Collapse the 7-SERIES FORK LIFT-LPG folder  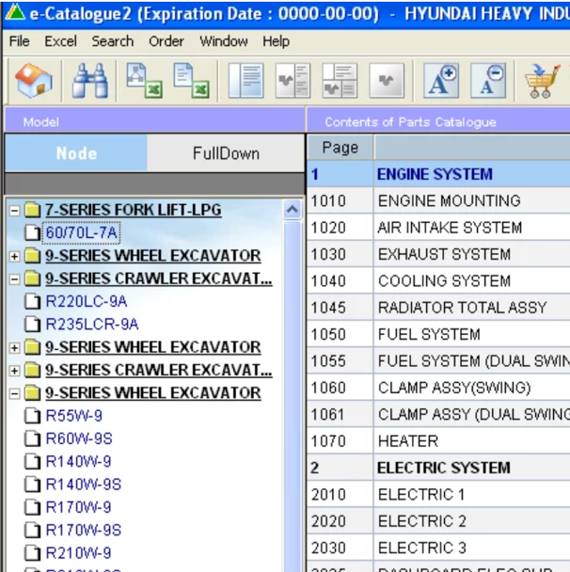[14, 210]
